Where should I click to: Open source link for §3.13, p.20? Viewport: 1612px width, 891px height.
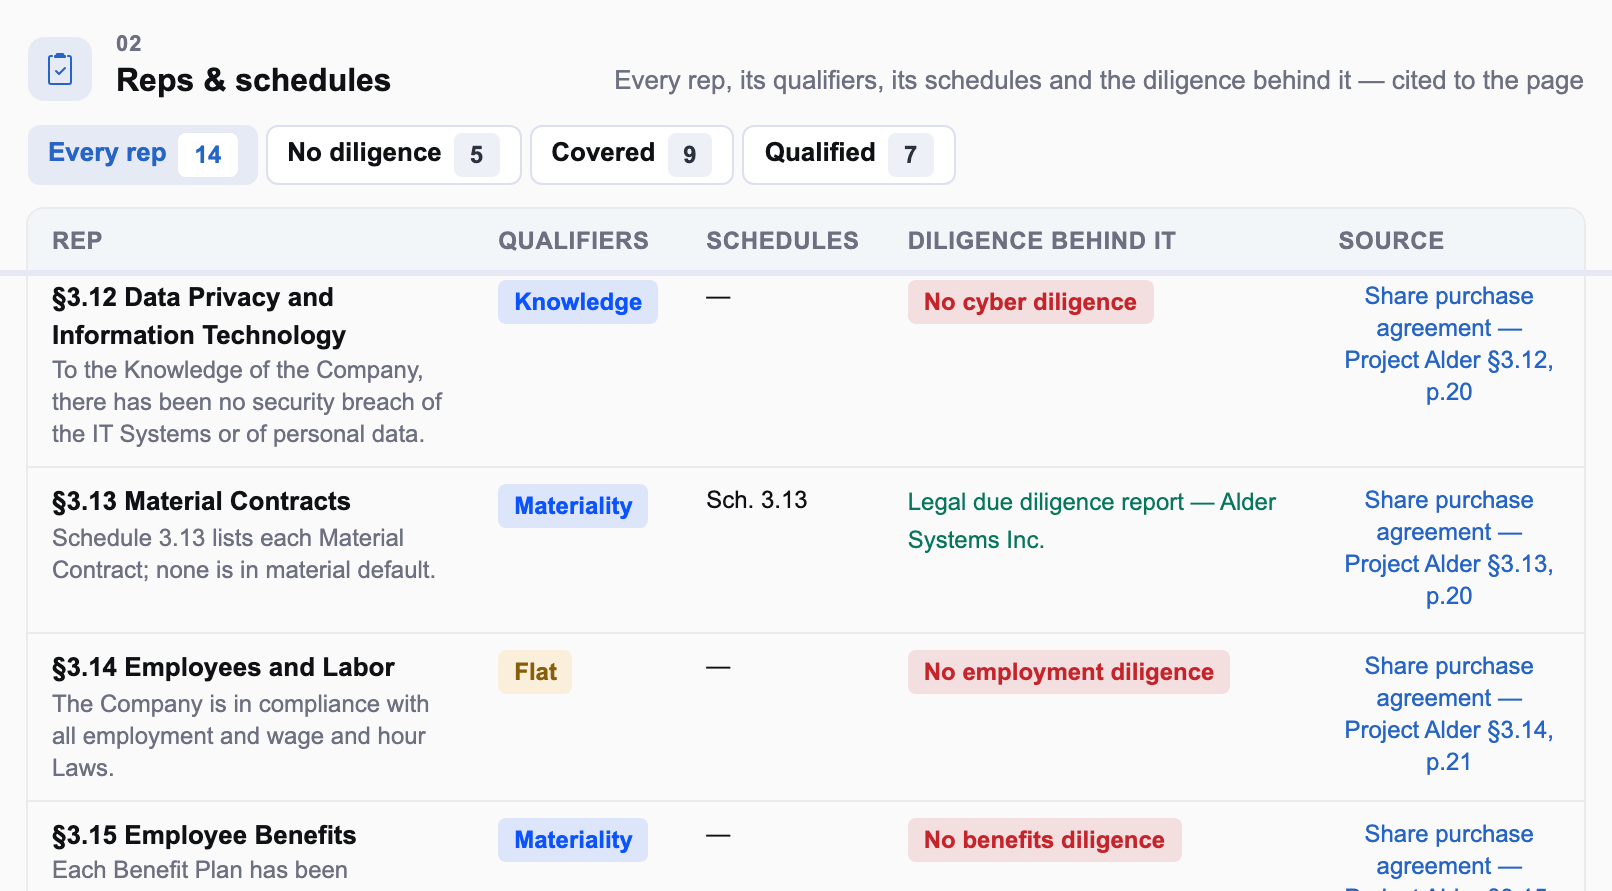click(x=1448, y=548)
